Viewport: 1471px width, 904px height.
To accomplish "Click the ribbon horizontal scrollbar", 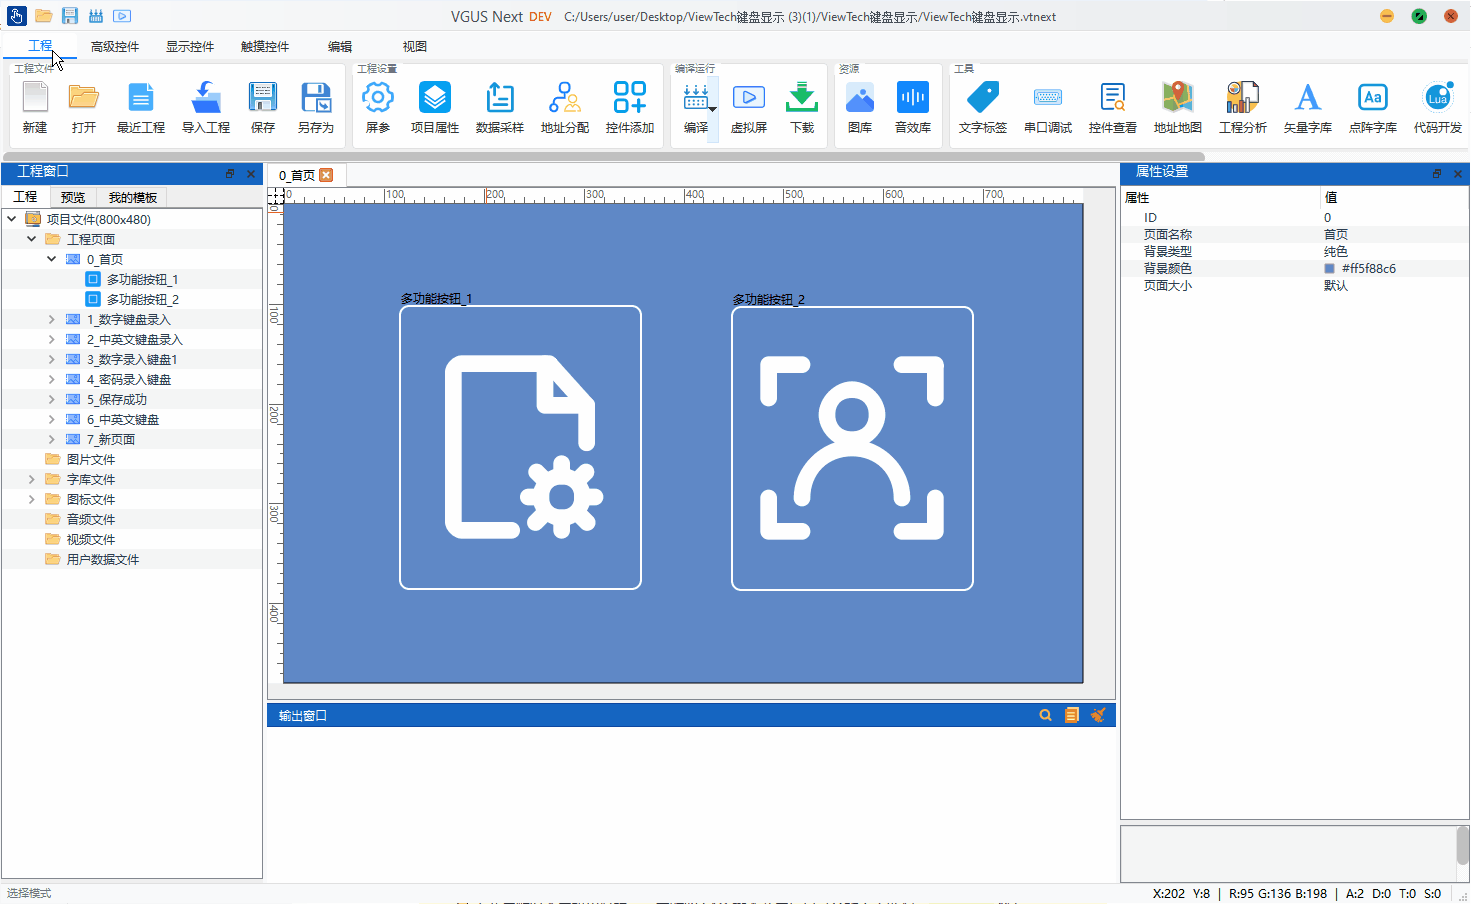I will click(x=604, y=157).
